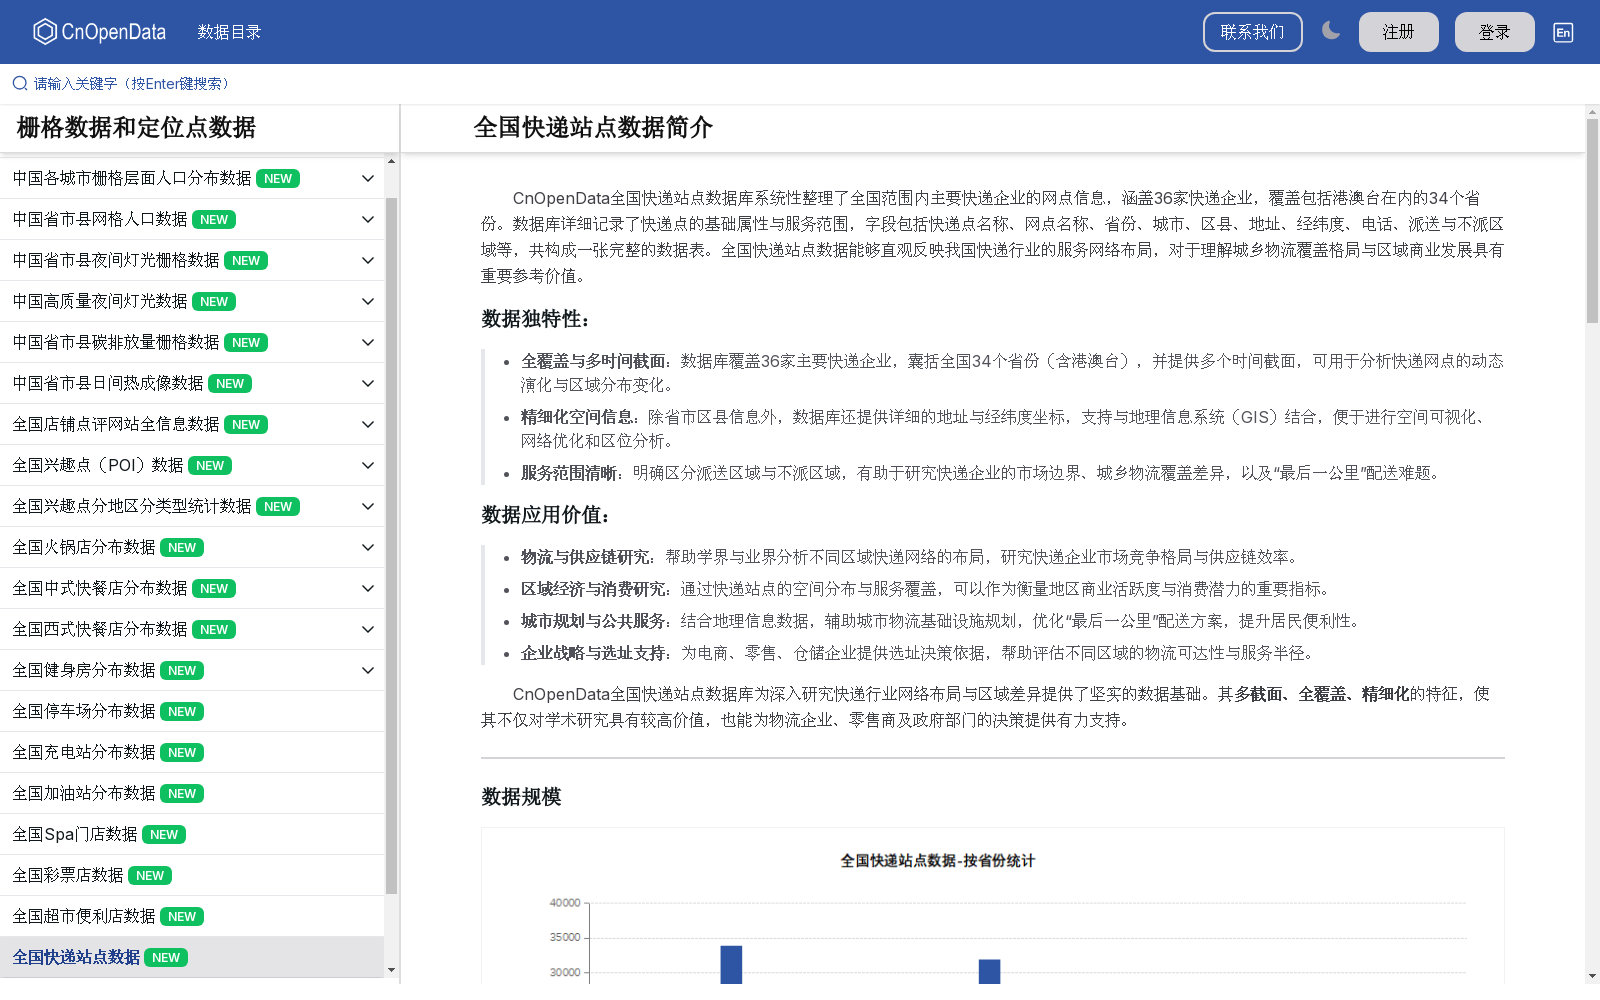Select highlighted 全国快递站点数据 item
The image size is (1600, 1000).
click(x=192, y=957)
